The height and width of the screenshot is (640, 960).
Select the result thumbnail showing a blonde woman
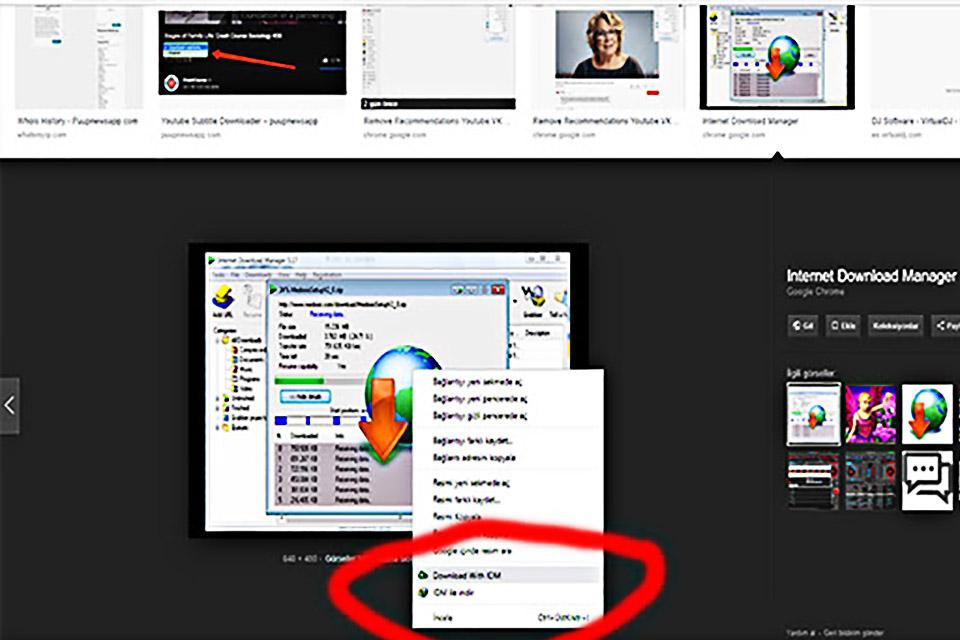point(607,58)
